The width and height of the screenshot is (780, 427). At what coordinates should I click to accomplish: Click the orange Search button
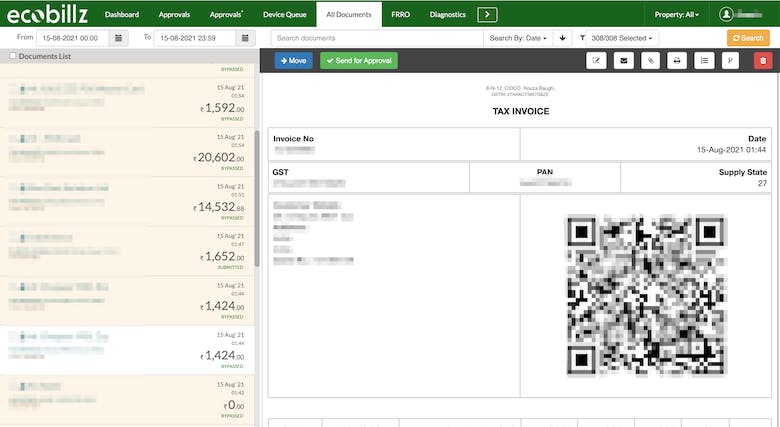(x=748, y=38)
